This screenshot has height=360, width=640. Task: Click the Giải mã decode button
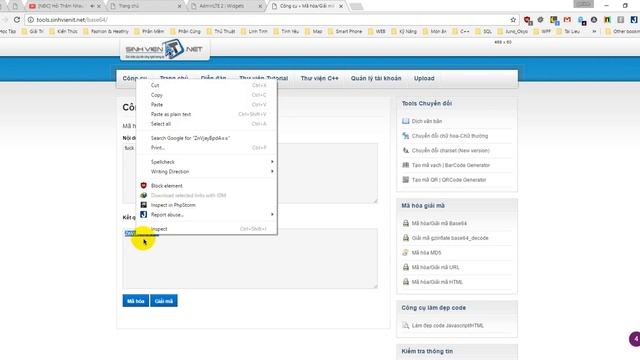coord(164,301)
